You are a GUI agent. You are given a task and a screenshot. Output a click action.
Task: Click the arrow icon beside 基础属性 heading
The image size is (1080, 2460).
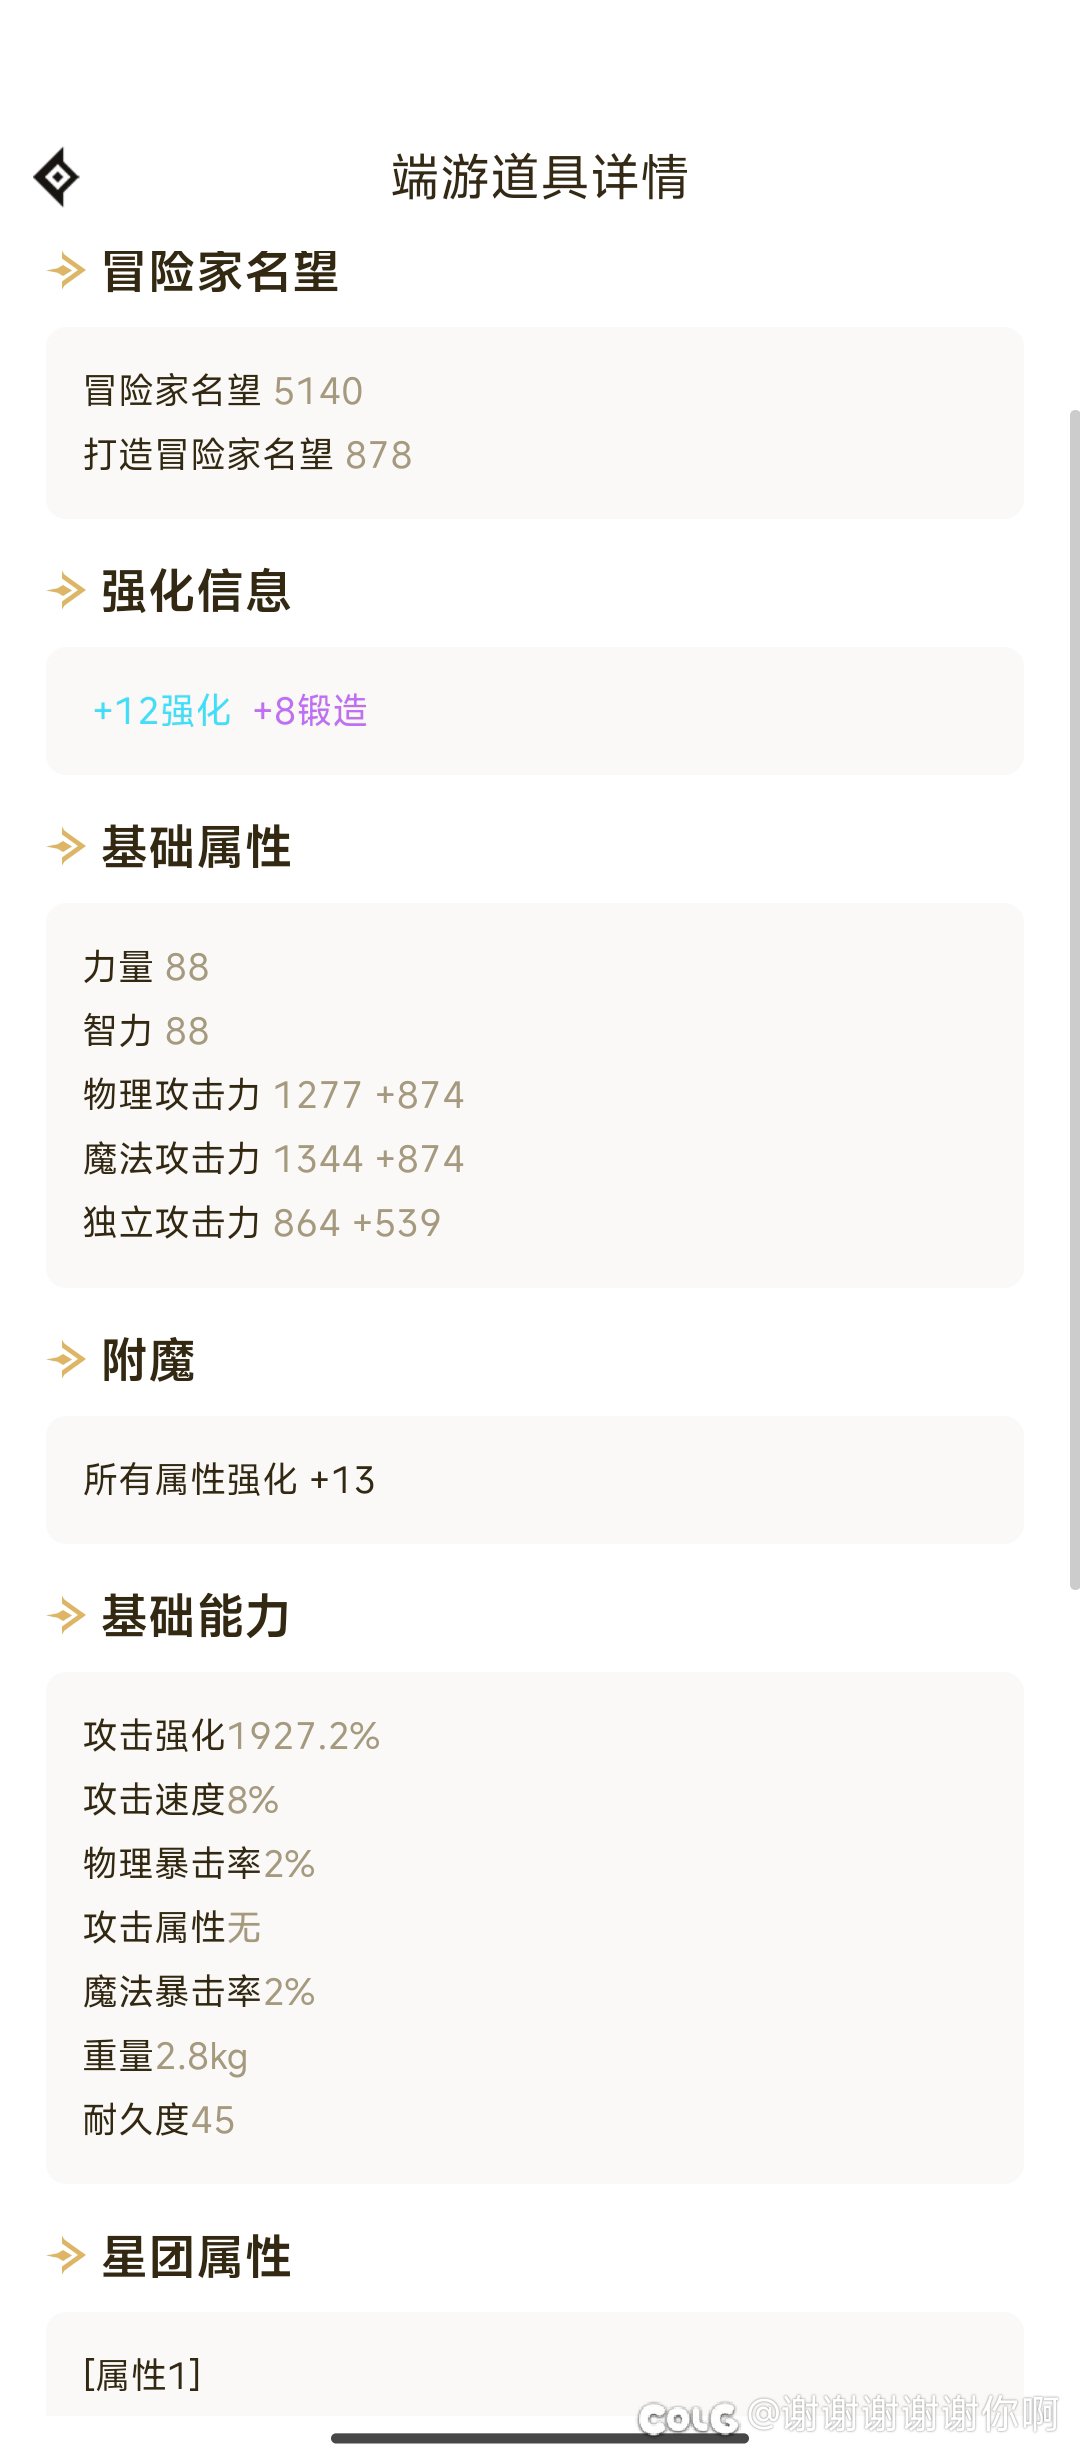click(66, 847)
